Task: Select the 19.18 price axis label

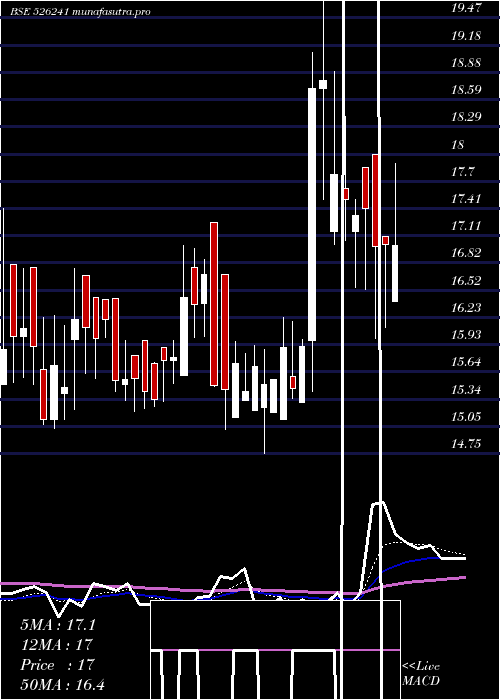Action: [466, 36]
